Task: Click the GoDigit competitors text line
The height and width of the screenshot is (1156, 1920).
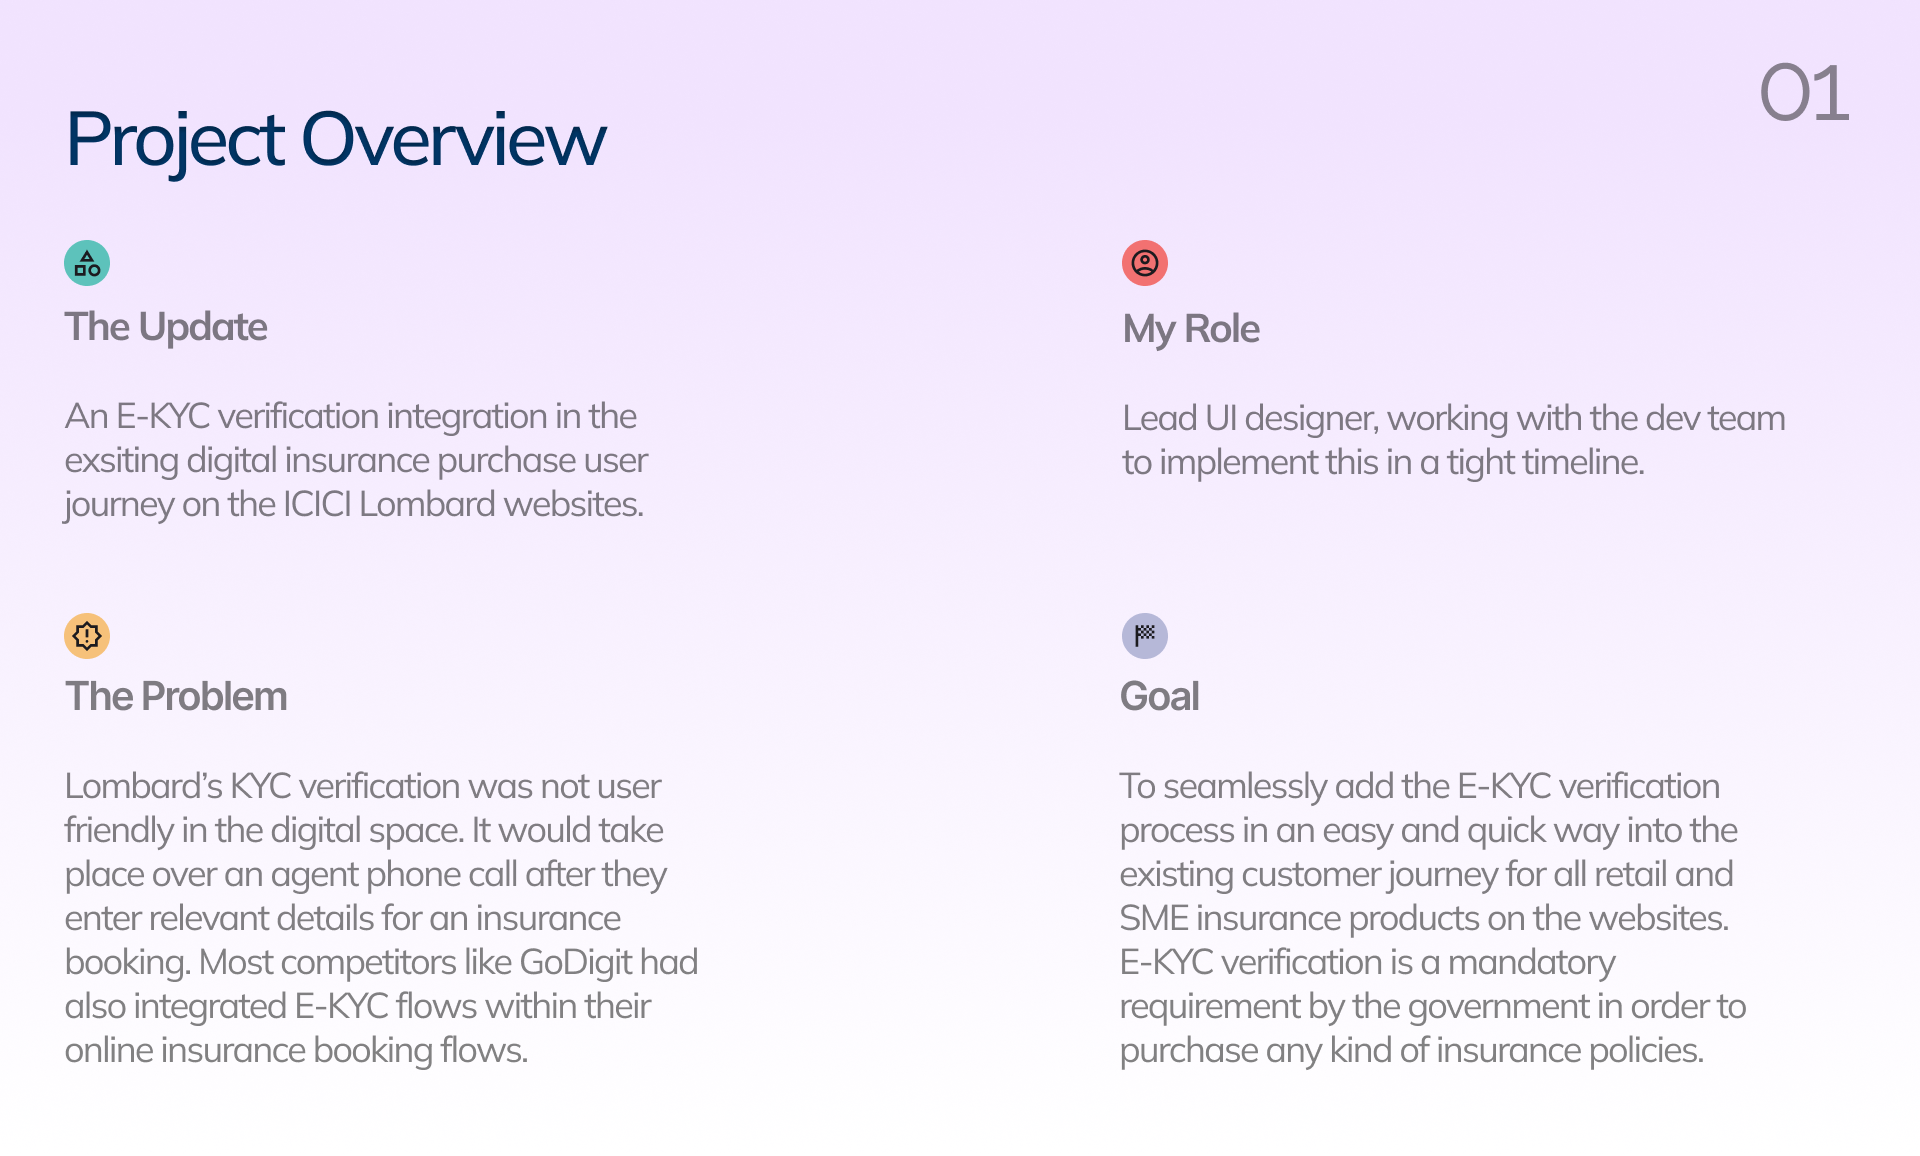Action: click(x=381, y=962)
